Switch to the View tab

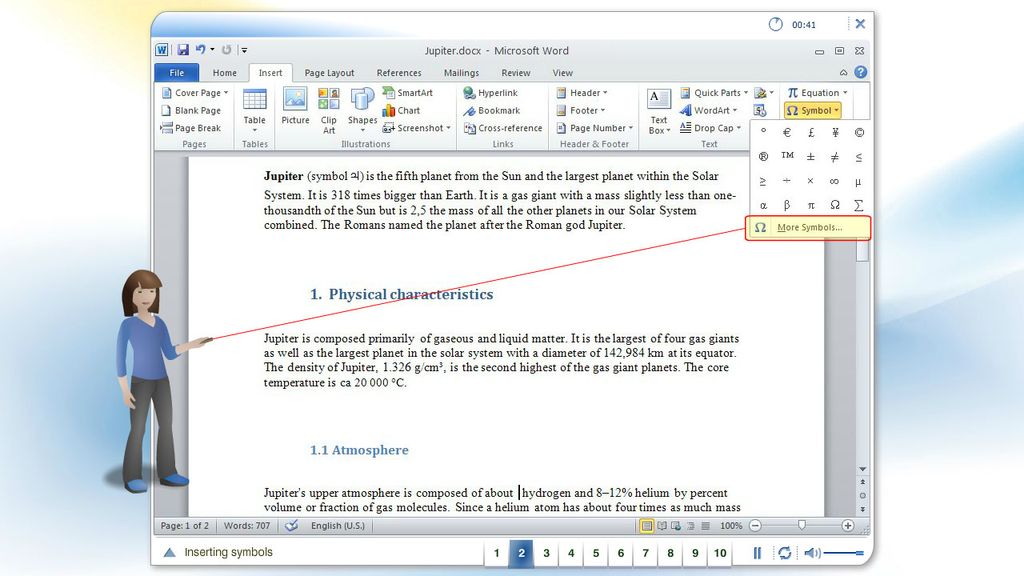click(562, 72)
